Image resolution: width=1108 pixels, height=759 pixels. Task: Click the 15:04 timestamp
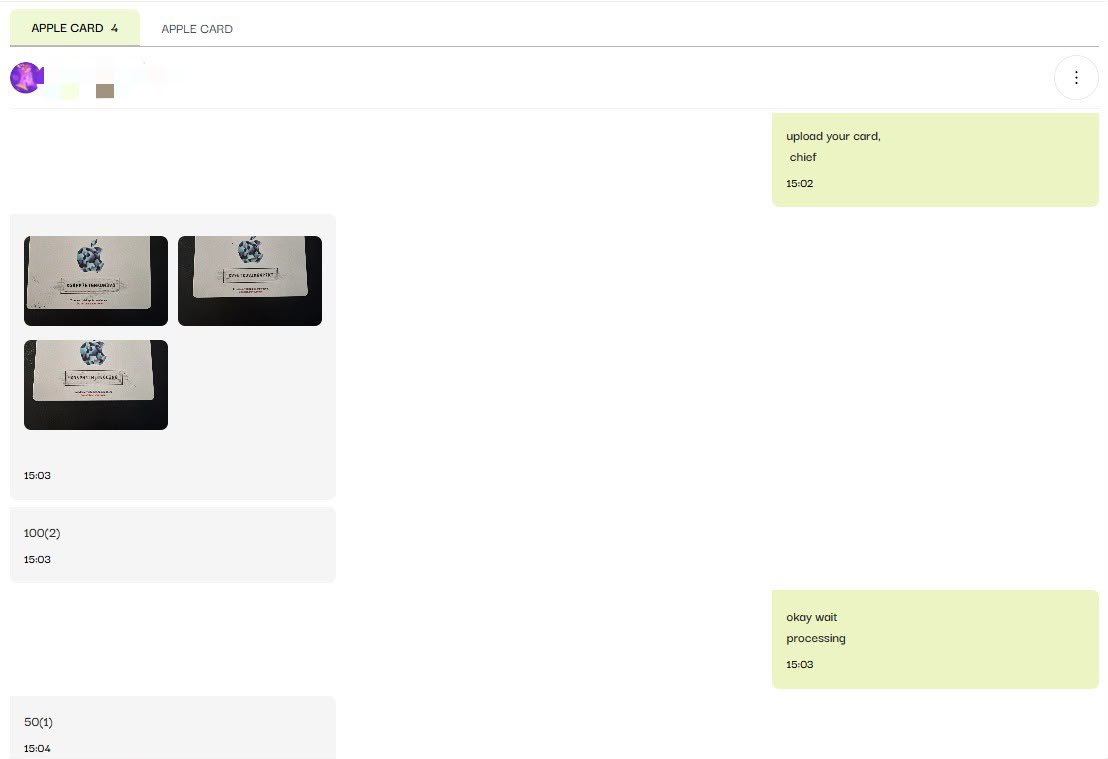pyautogui.click(x=37, y=748)
